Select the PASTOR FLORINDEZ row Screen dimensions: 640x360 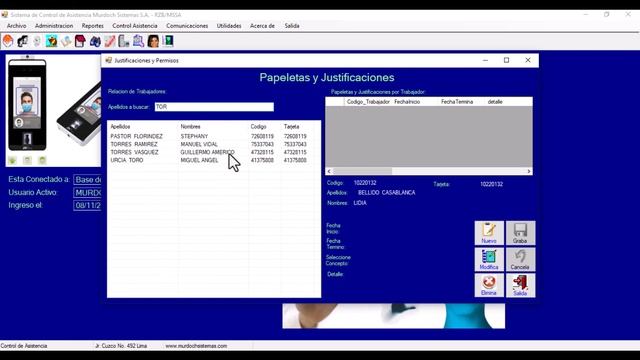213,136
